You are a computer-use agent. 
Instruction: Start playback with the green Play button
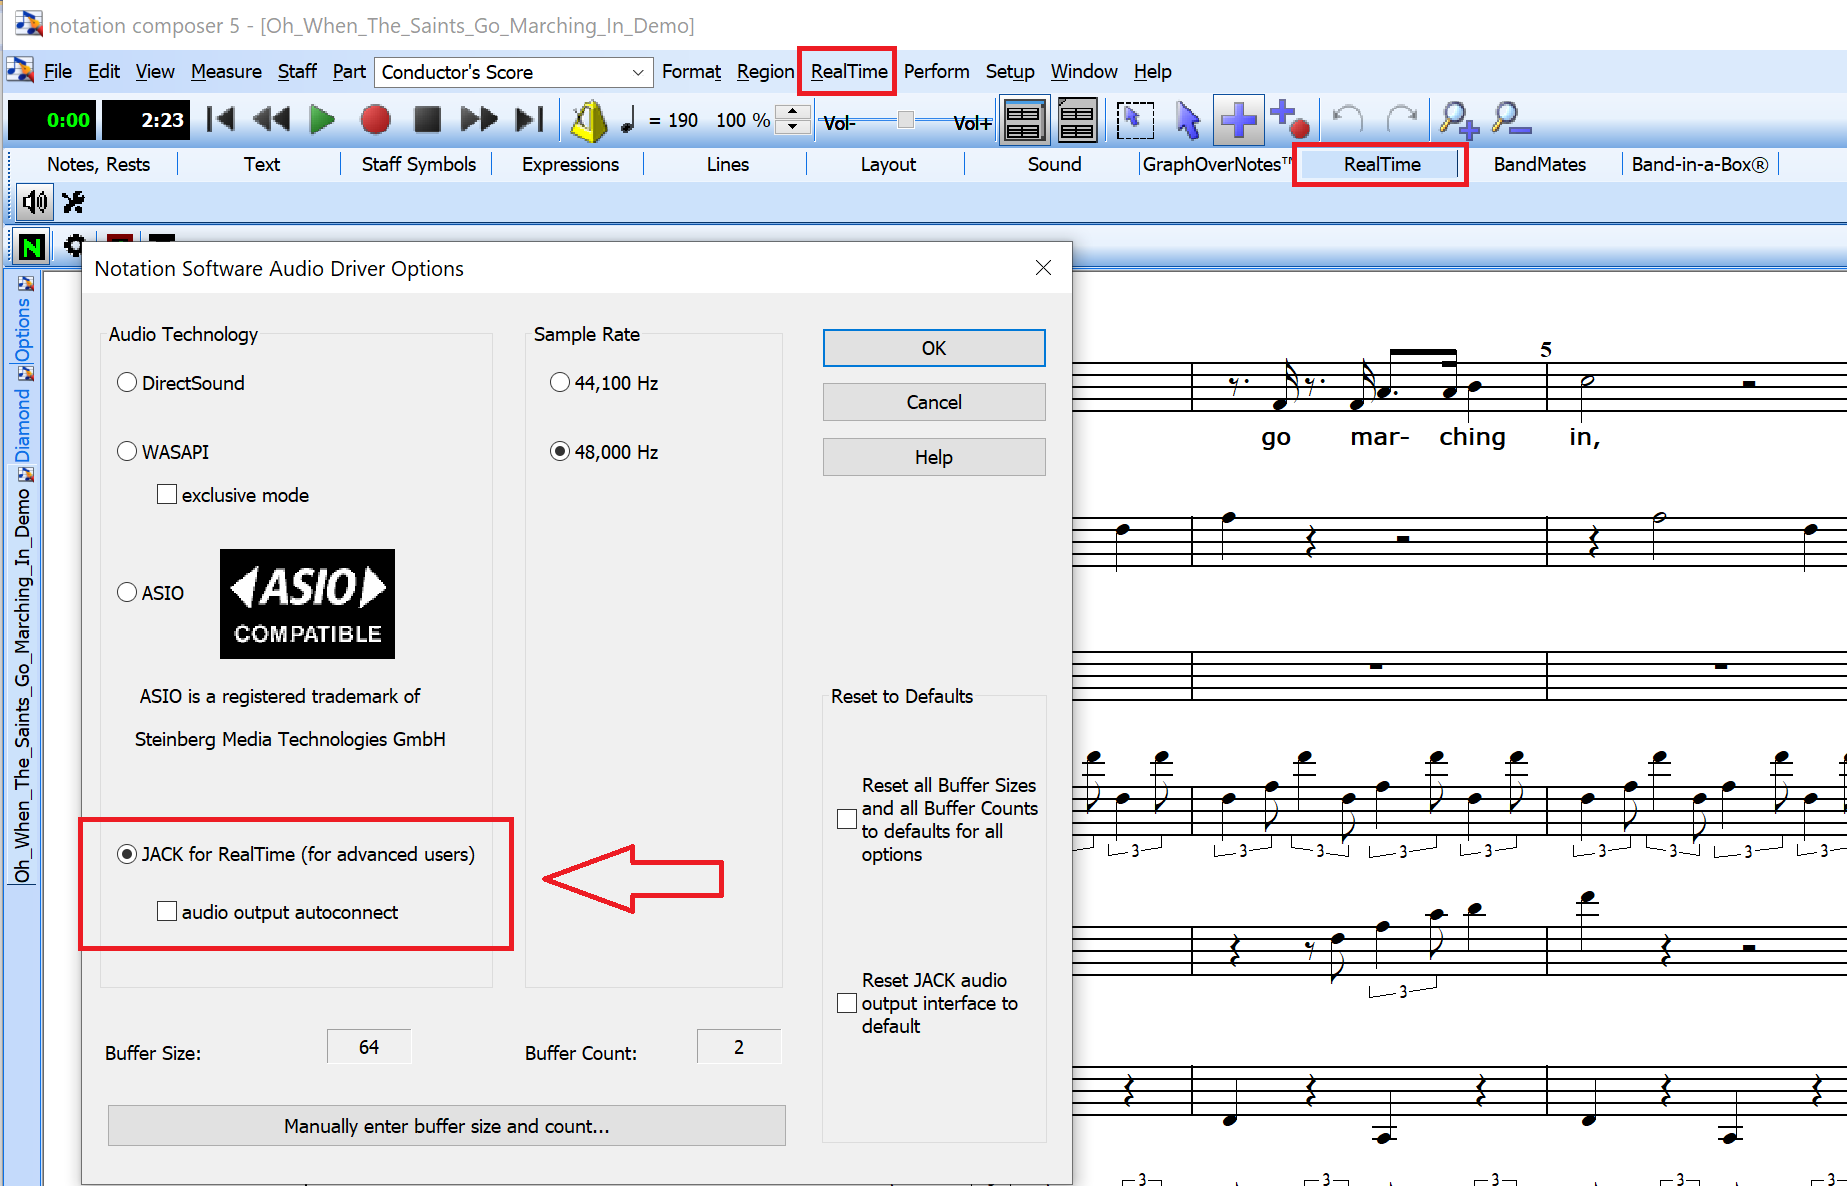pyautogui.click(x=322, y=120)
